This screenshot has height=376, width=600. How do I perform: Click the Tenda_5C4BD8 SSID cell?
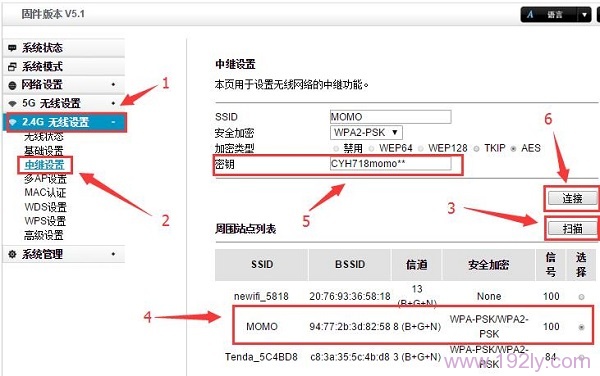coord(261,357)
